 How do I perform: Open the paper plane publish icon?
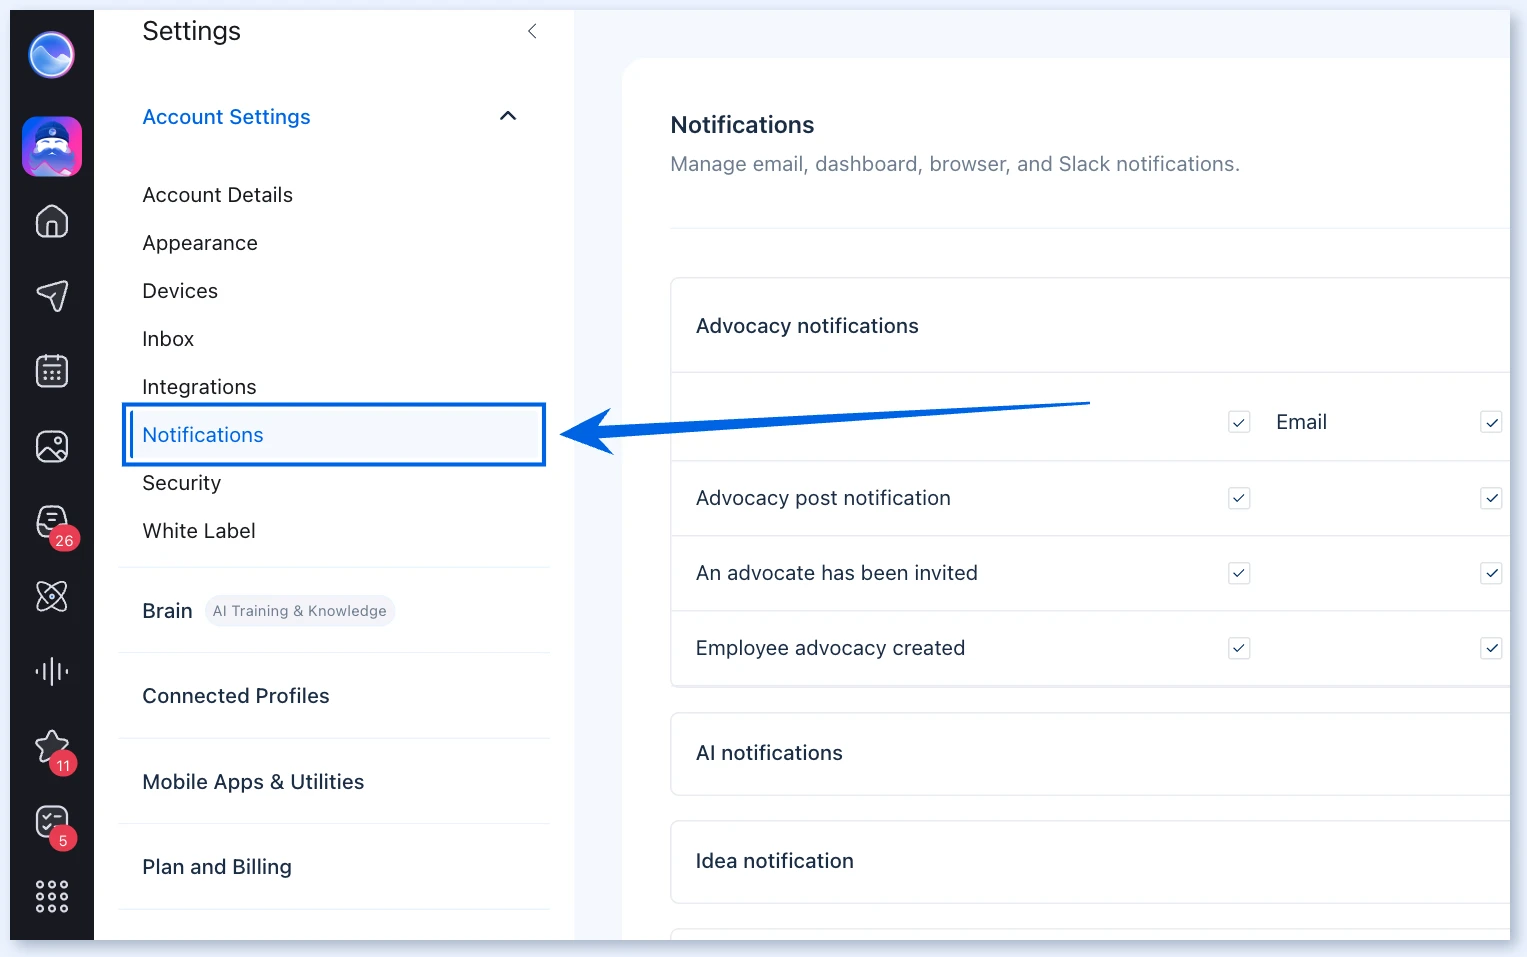click(52, 296)
